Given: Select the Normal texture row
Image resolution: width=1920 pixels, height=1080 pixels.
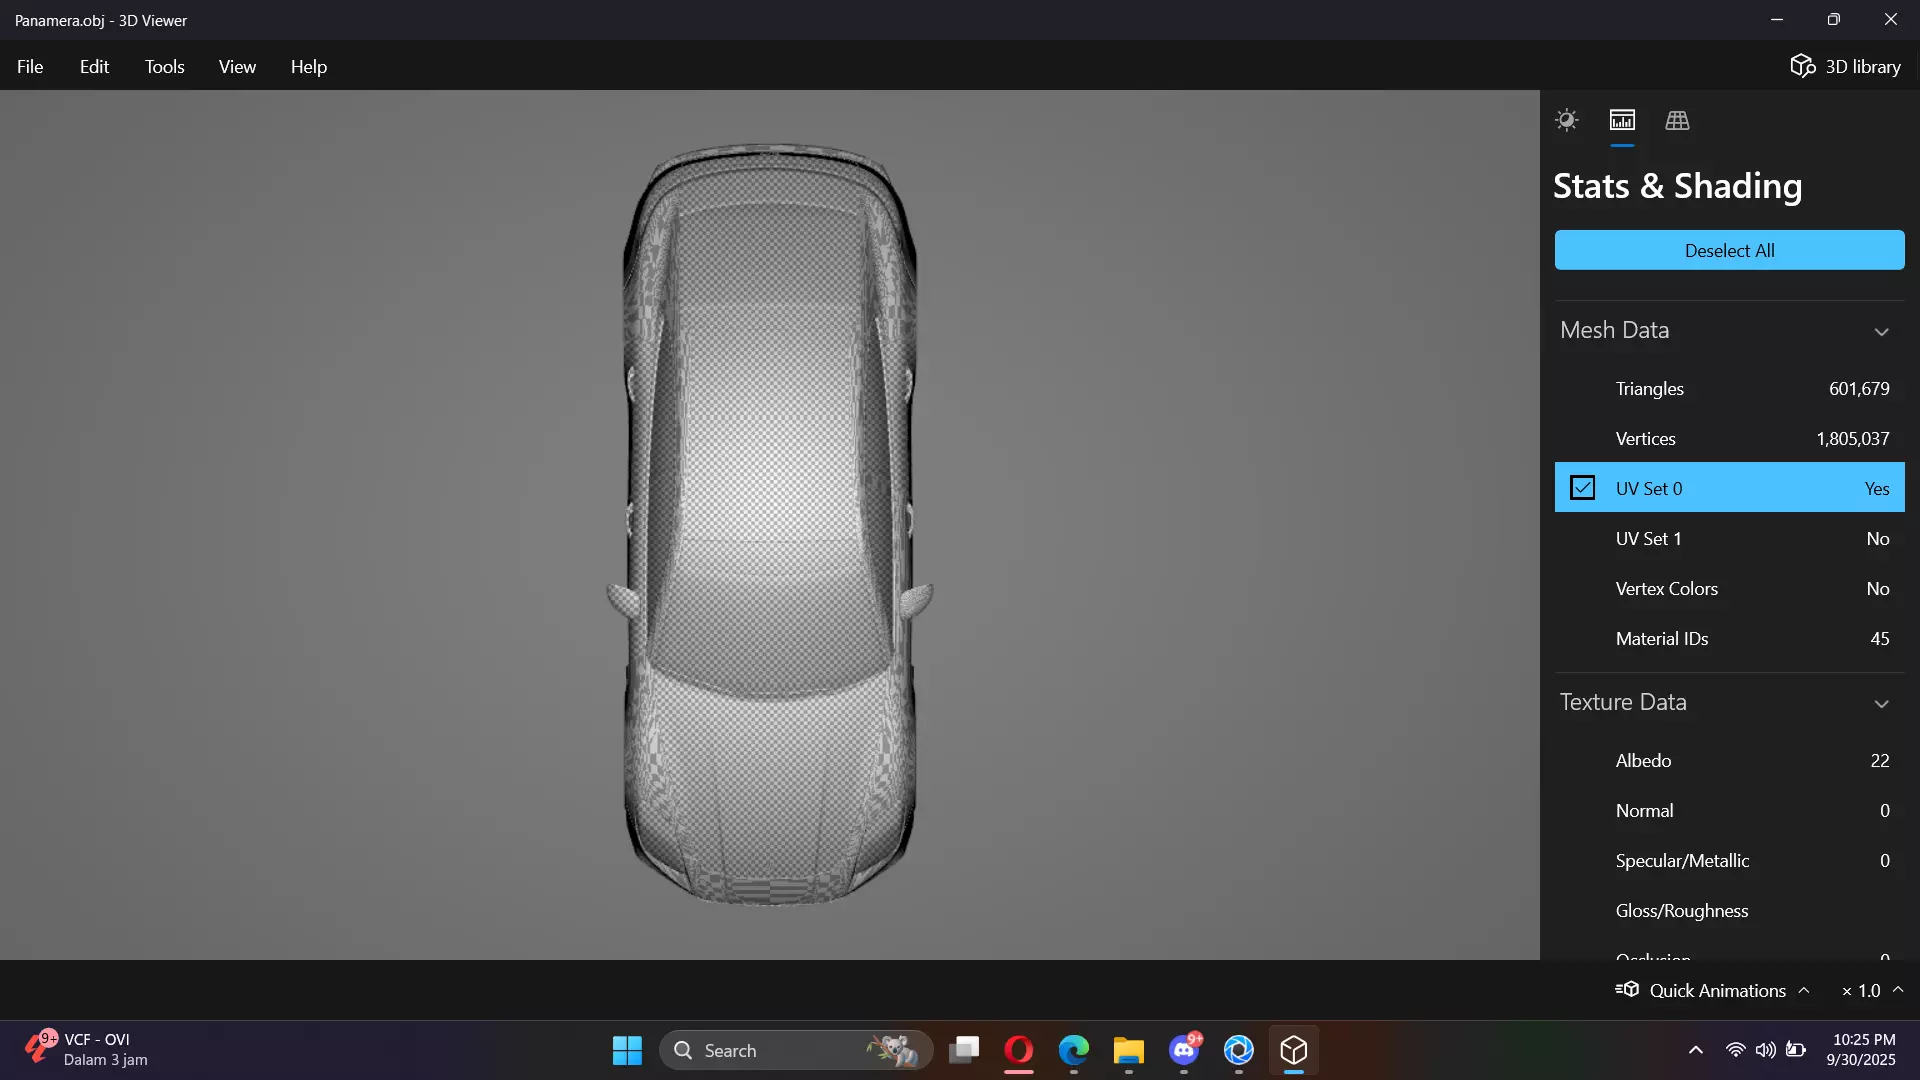Looking at the screenshot, I should 1729,810.
